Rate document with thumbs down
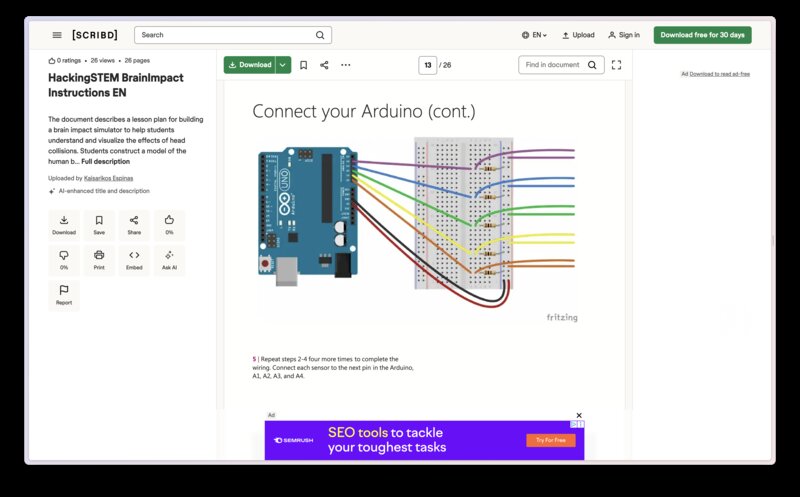This screenshot has height=497, width=800. click(64, 260)
